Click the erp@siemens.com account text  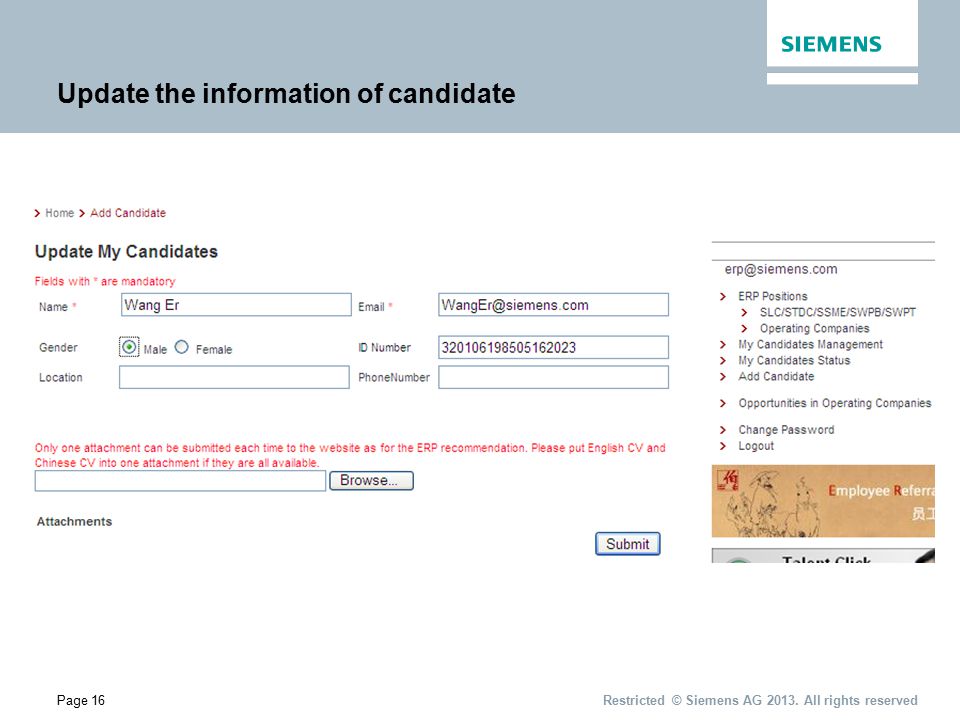point(781,269)
